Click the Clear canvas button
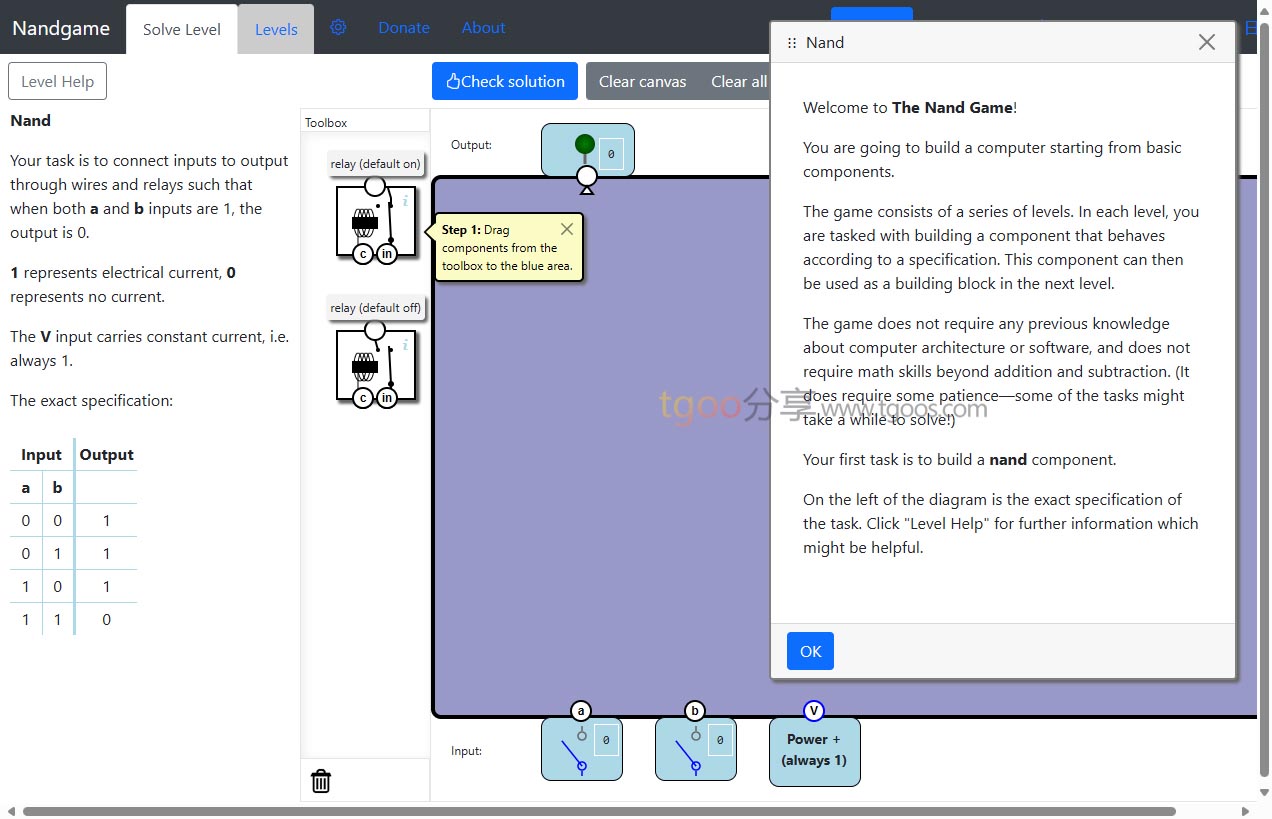Image resolution: width=1272 pixels, height=819 pixels. pyautogui.click(x=642, y=82)
